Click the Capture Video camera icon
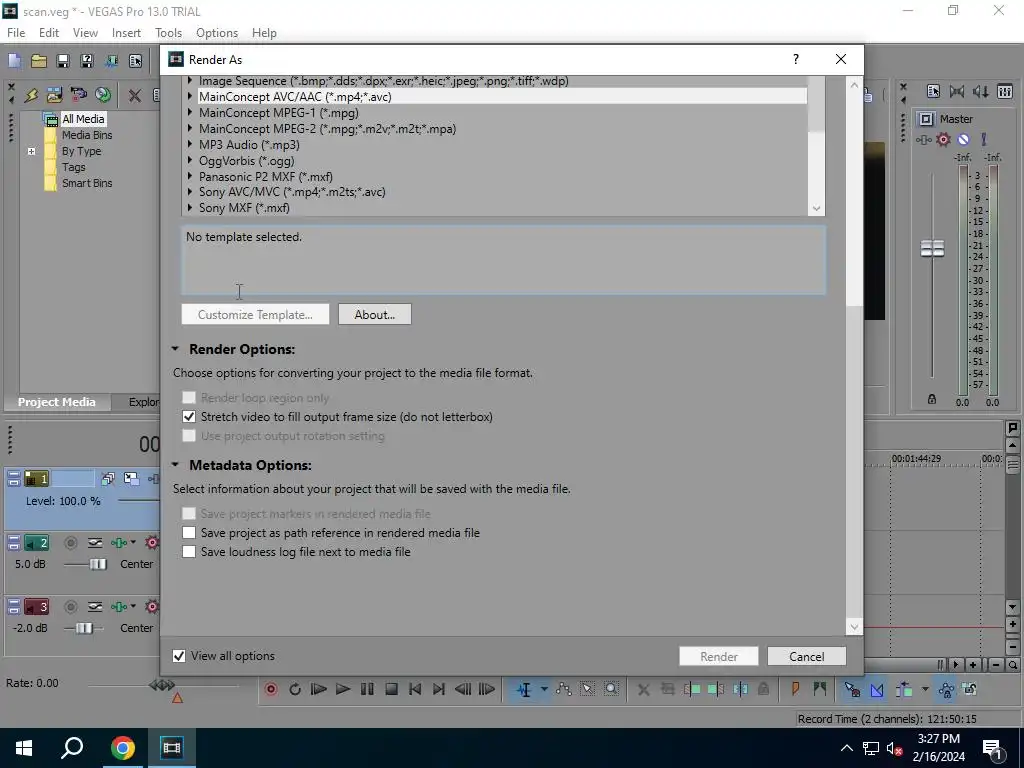 click(78, 95)
